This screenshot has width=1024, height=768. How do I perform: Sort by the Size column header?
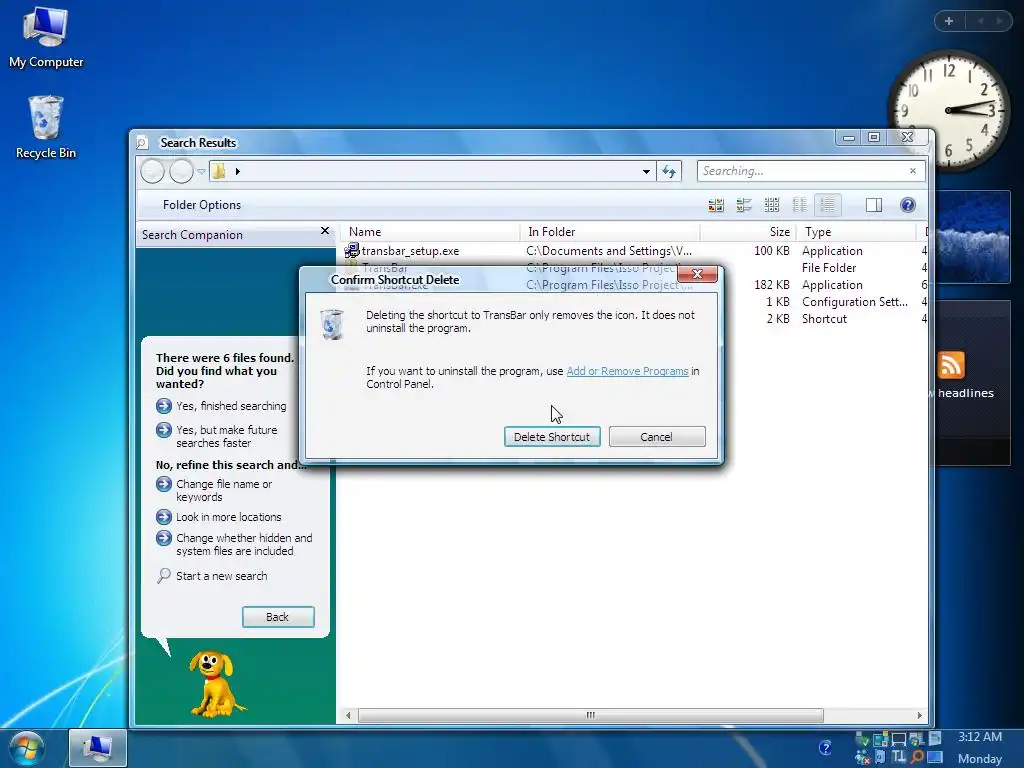748,232
